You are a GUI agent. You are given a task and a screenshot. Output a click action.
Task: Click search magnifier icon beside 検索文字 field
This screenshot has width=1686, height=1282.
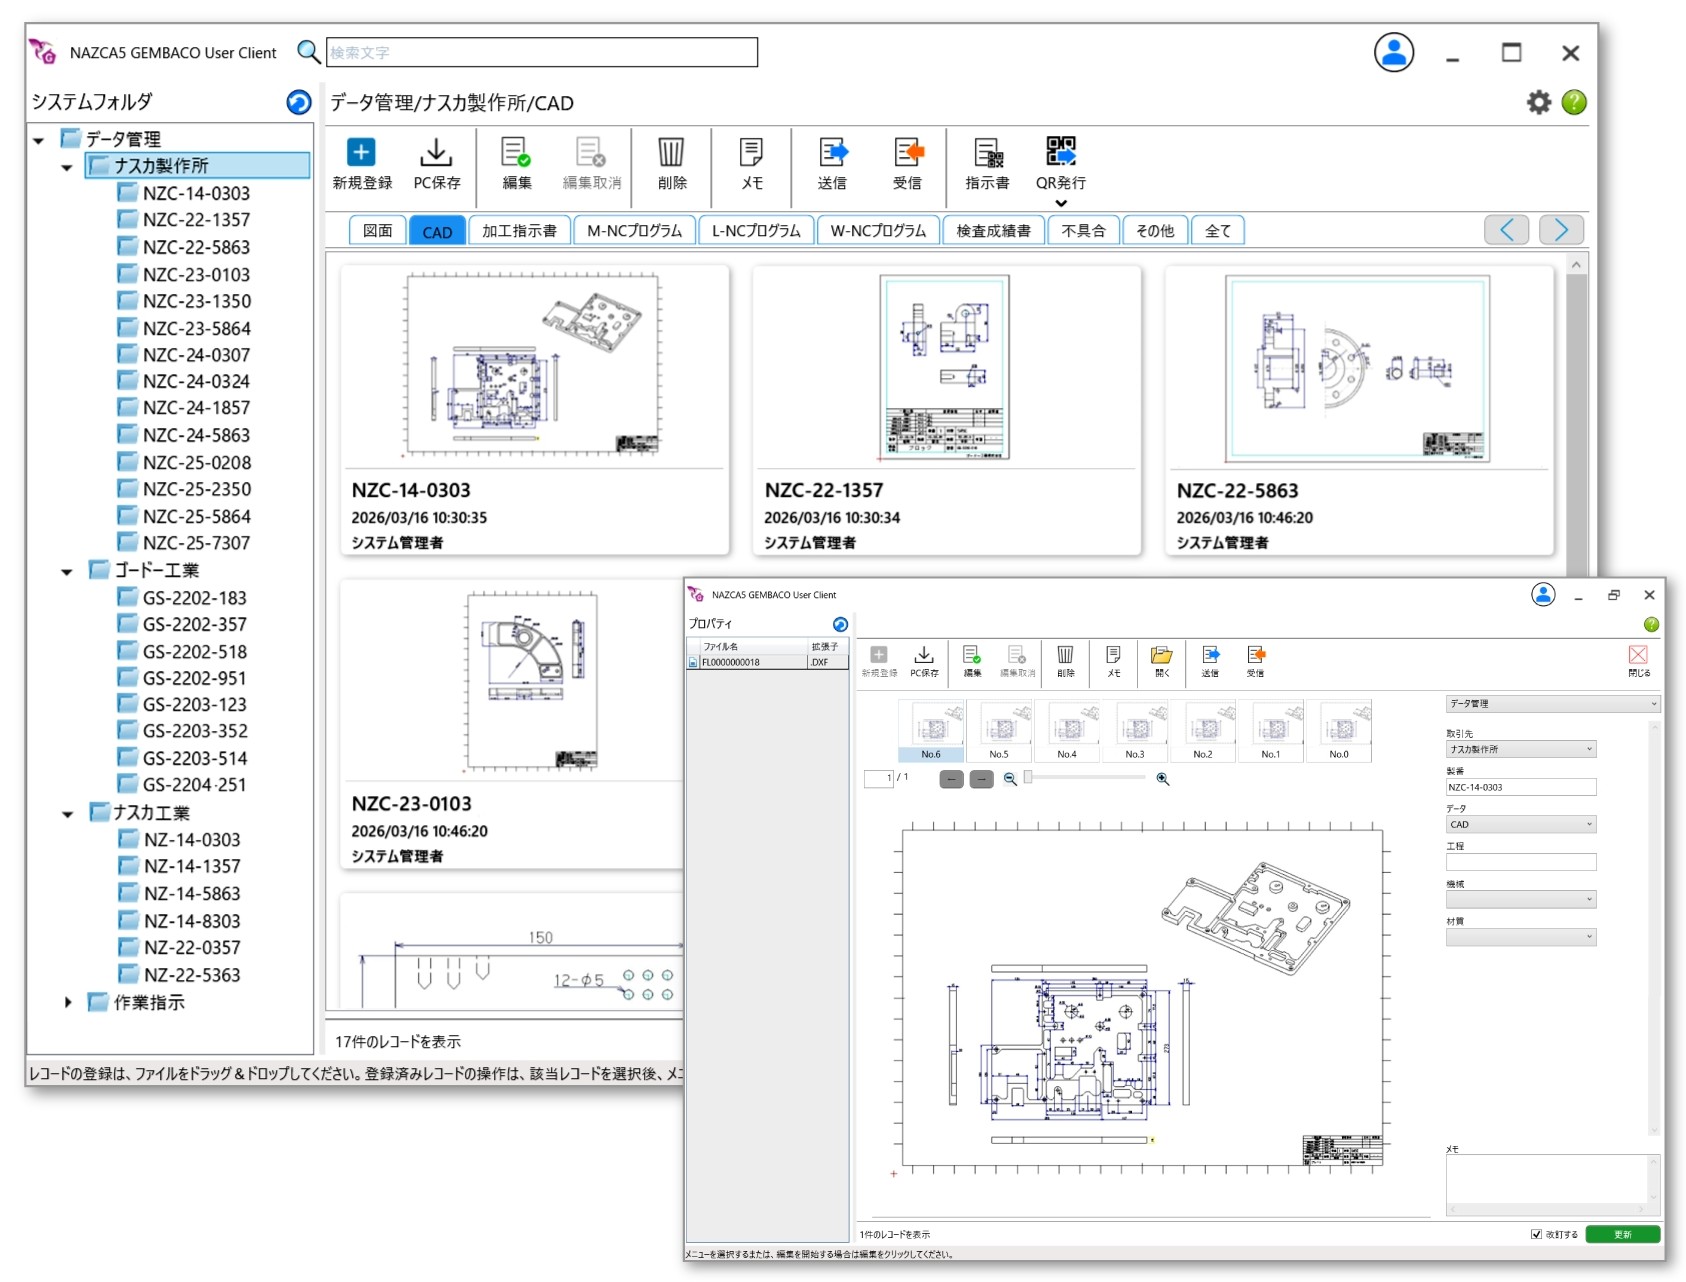pos(308,52)
